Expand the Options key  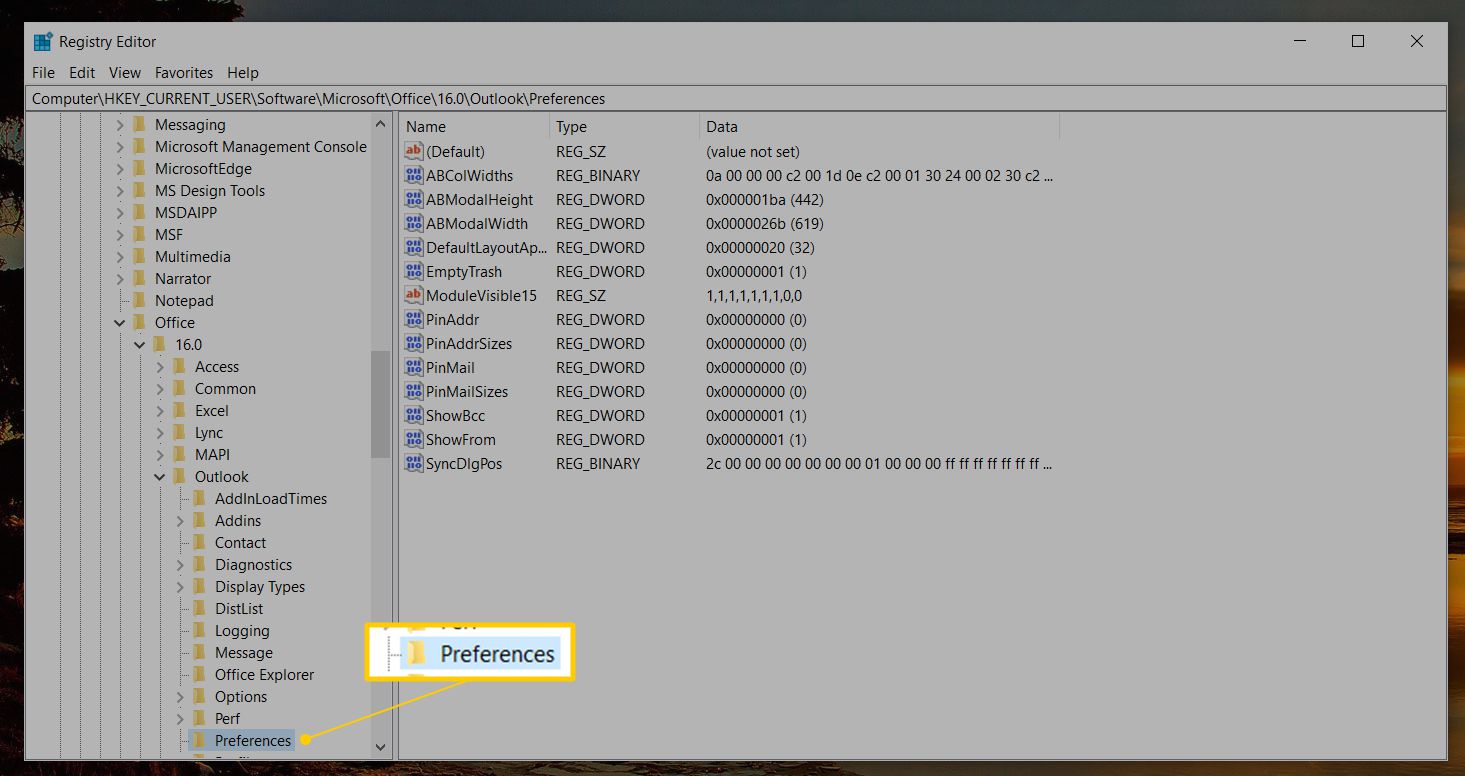[180, 696]
